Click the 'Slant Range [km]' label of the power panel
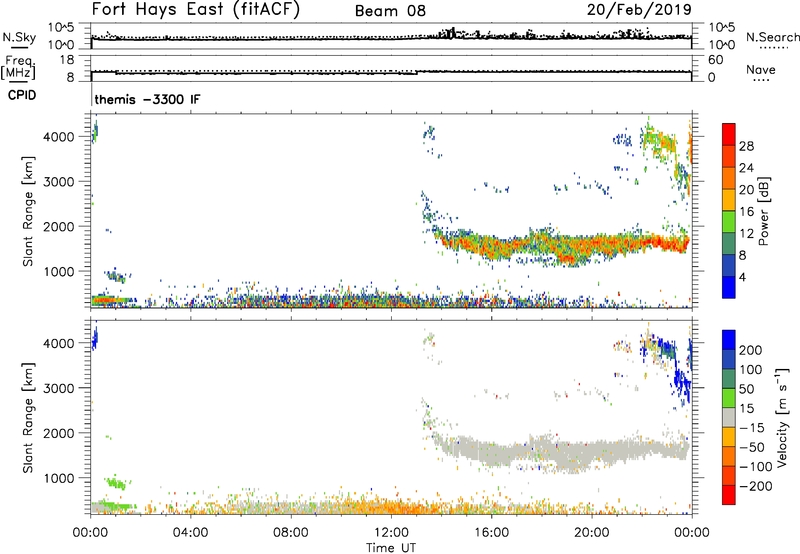 [x=28, y=211]
